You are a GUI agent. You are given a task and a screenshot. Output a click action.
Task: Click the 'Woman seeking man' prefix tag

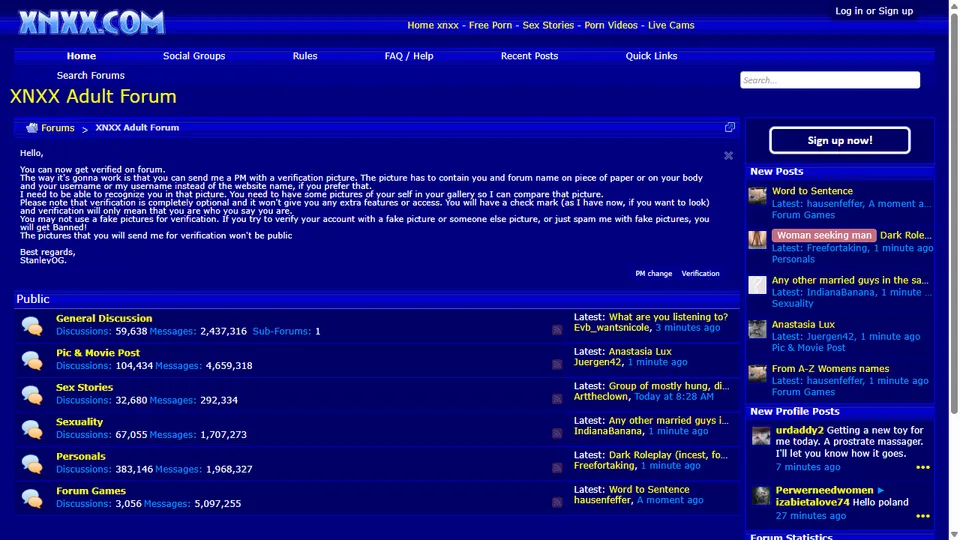[x=823, y=235]
